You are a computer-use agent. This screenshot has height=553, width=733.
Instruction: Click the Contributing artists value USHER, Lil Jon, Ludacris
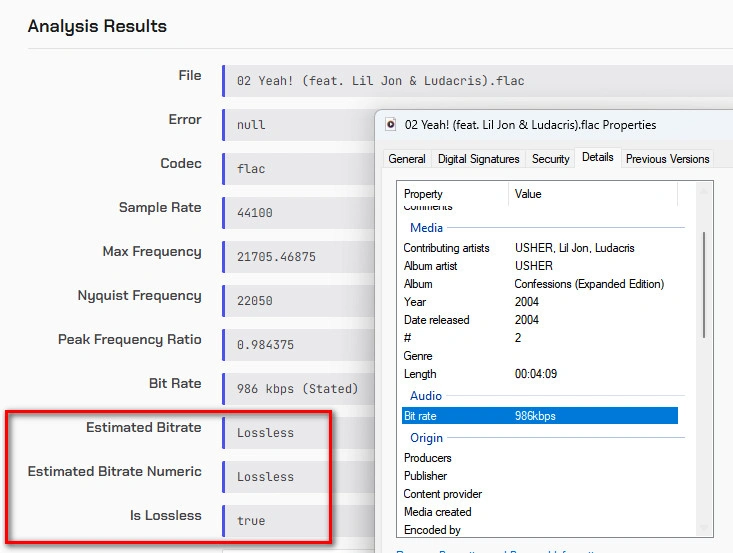click(x=575, y=248)
